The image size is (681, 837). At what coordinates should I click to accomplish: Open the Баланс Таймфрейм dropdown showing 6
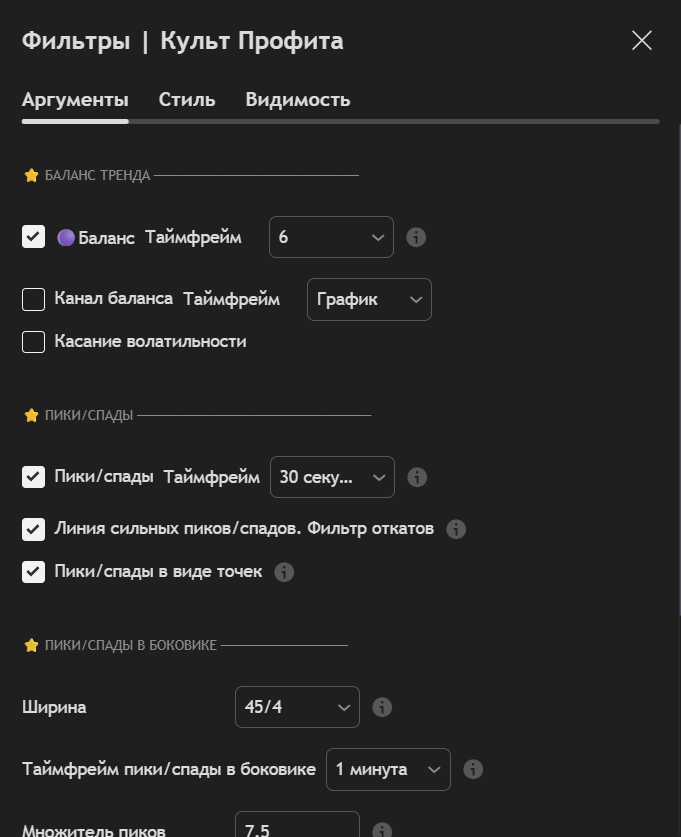pos(331,237)
